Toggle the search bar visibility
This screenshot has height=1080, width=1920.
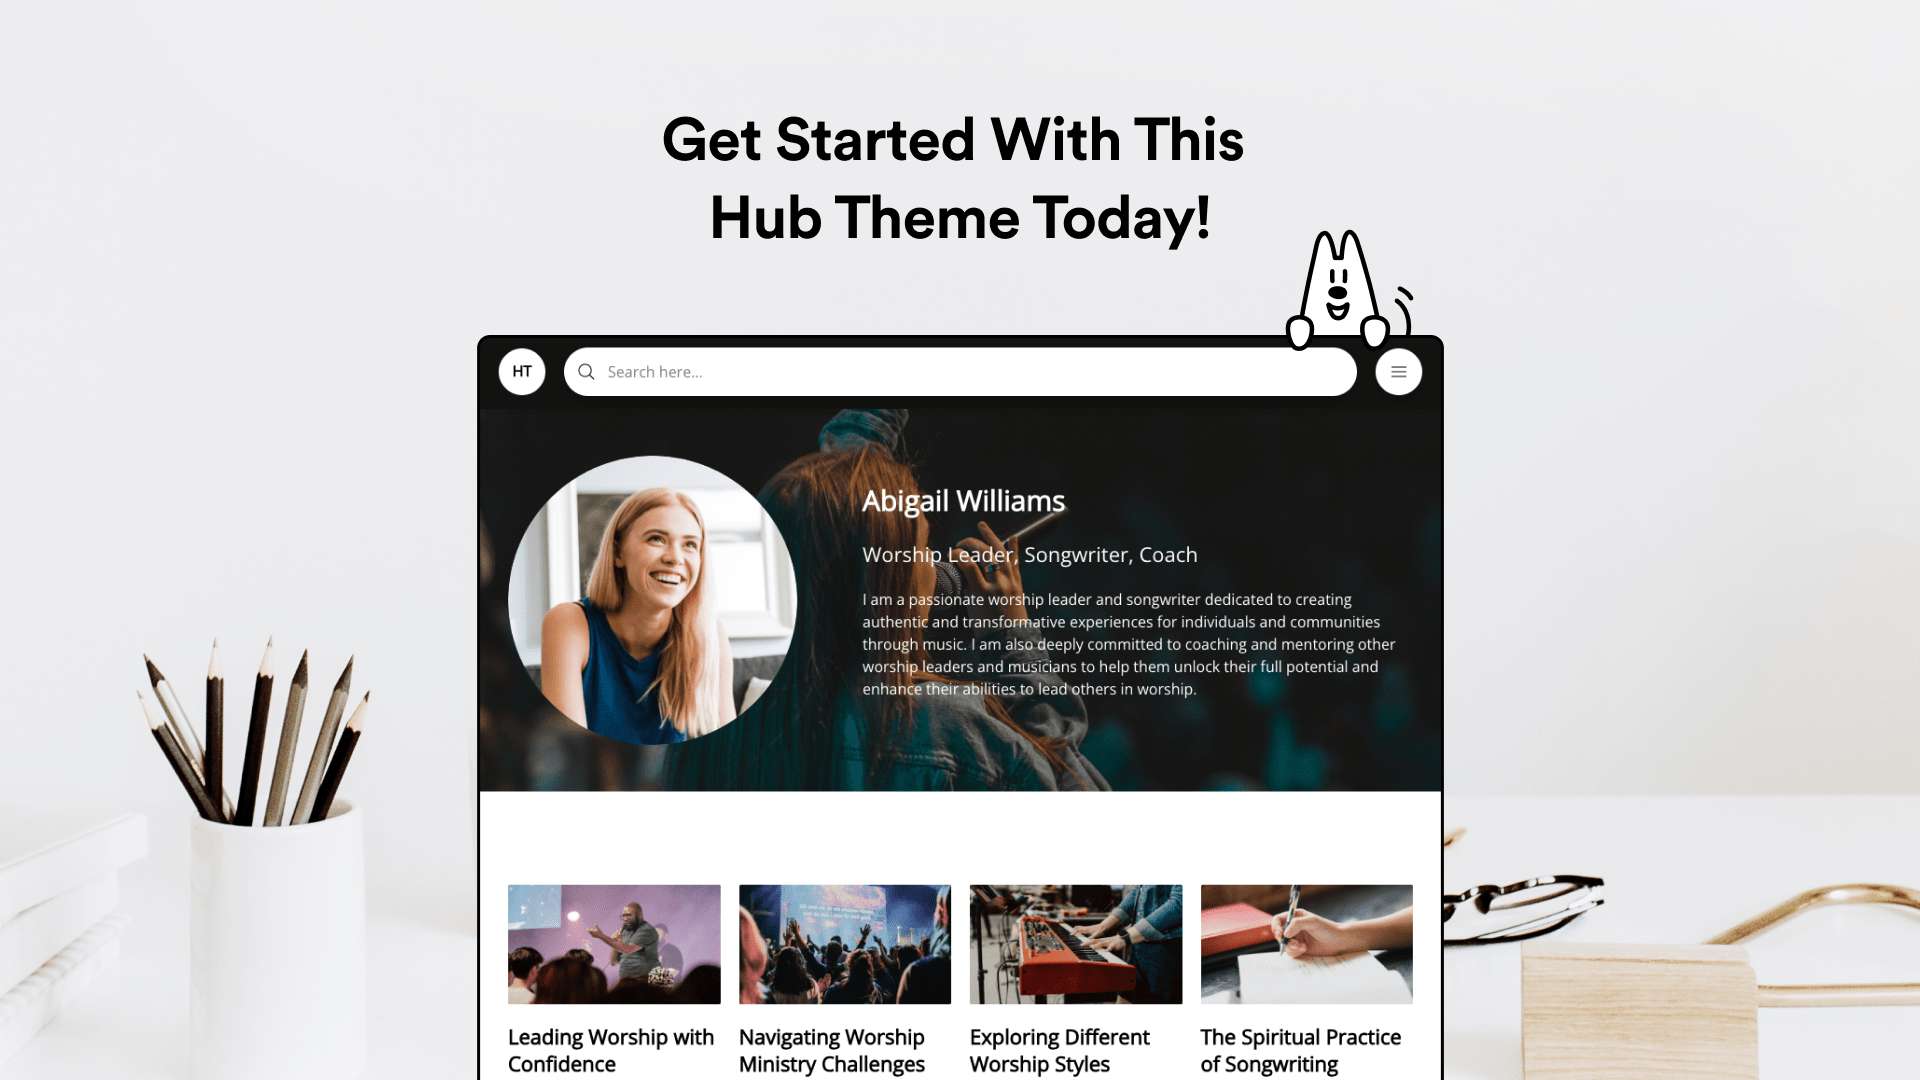[585, 371]
